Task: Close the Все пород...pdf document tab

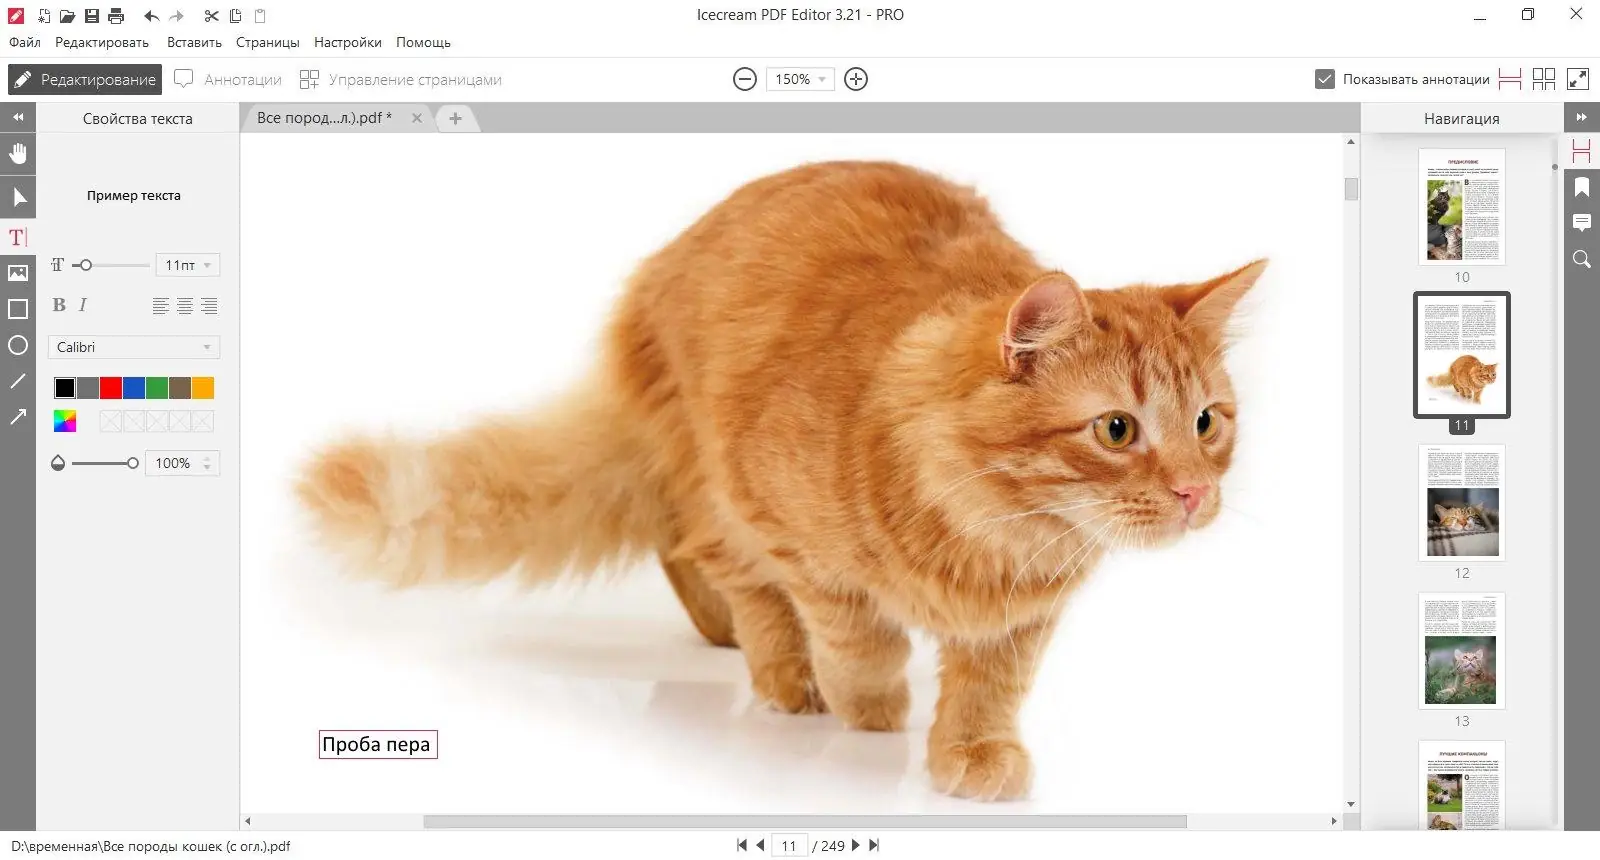Action: point(417,118)
